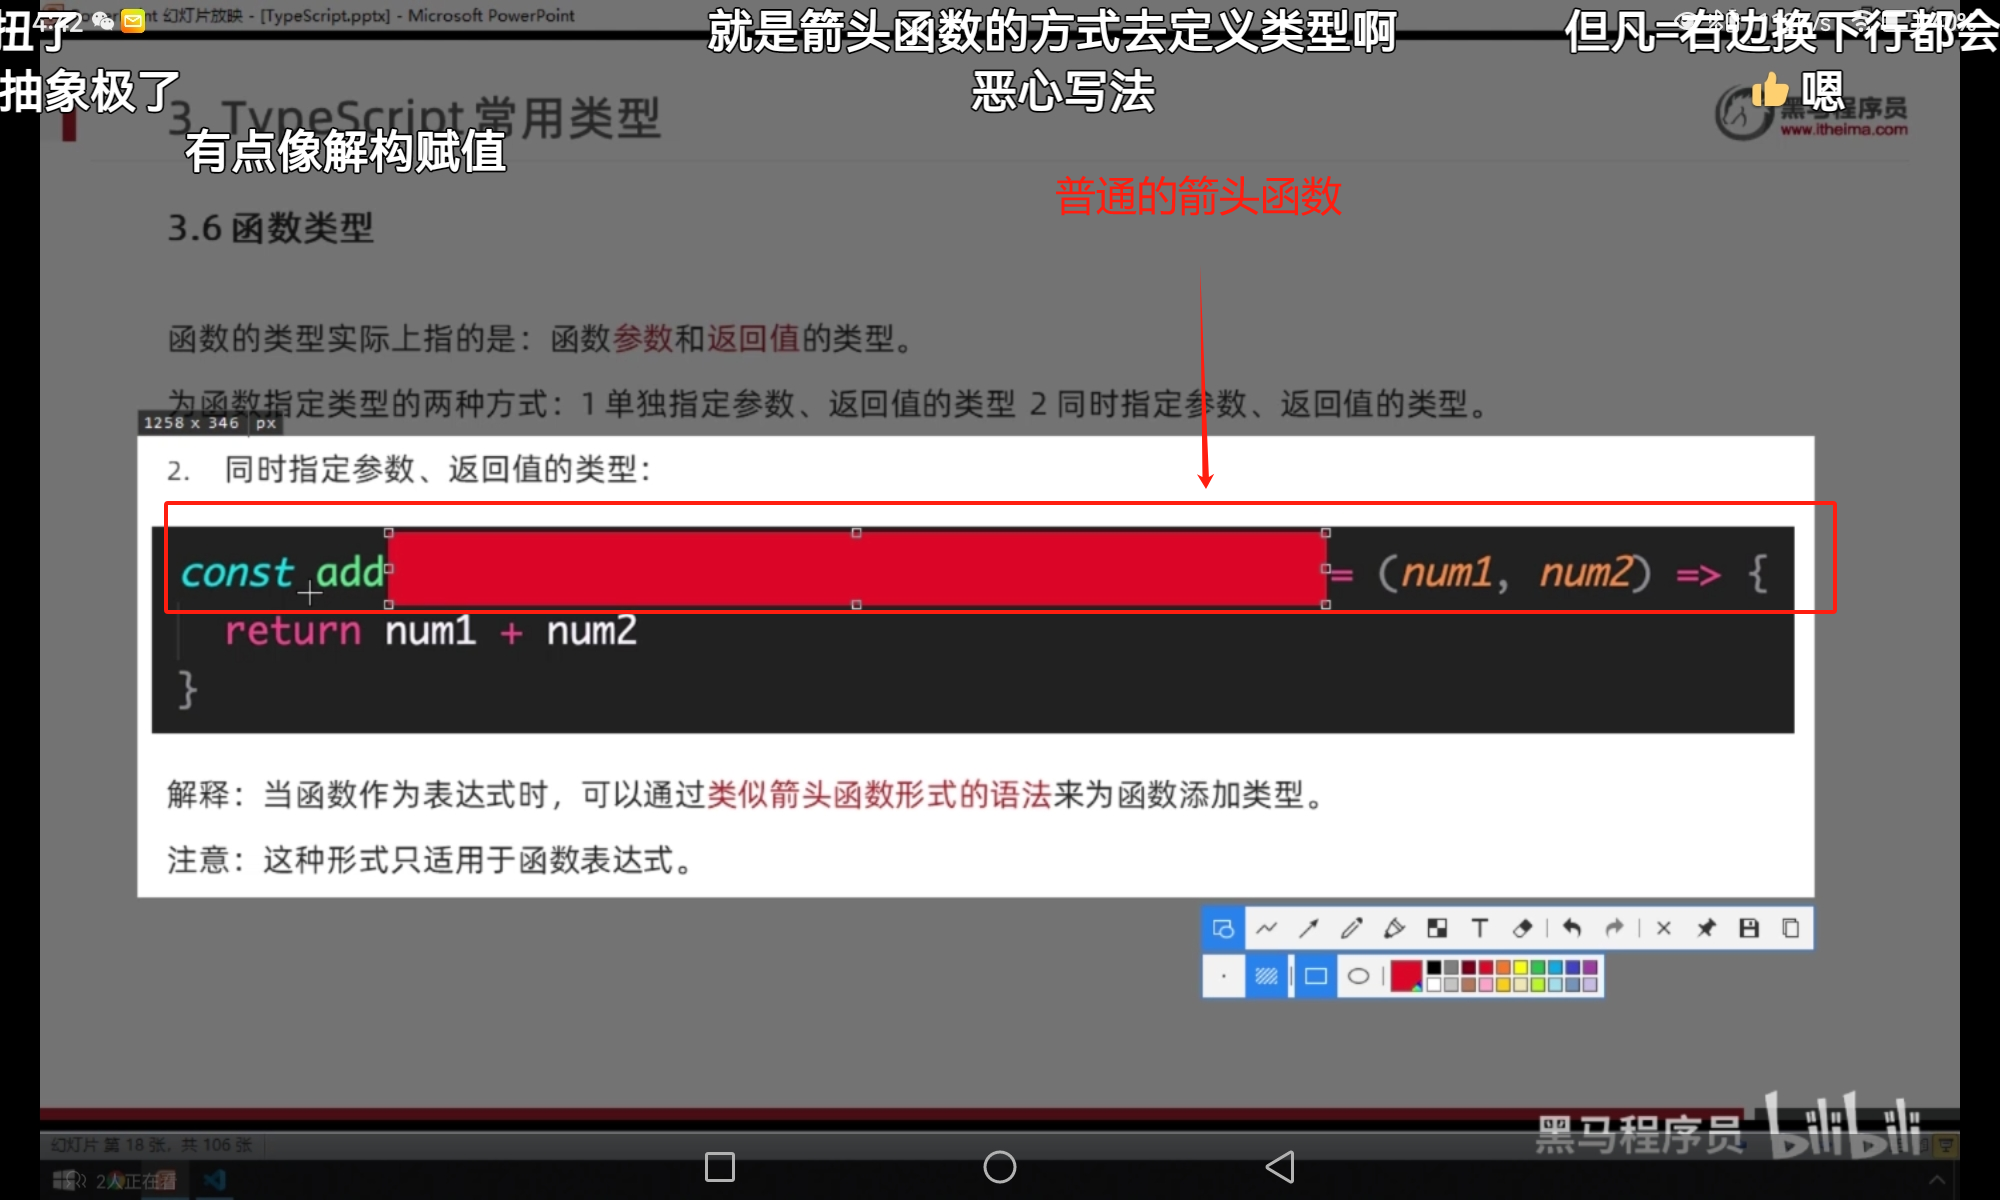Copy screenshot to clipboard
Image resolution: width=2000 pixels, height=1200 pixels.
(1791, 929)
